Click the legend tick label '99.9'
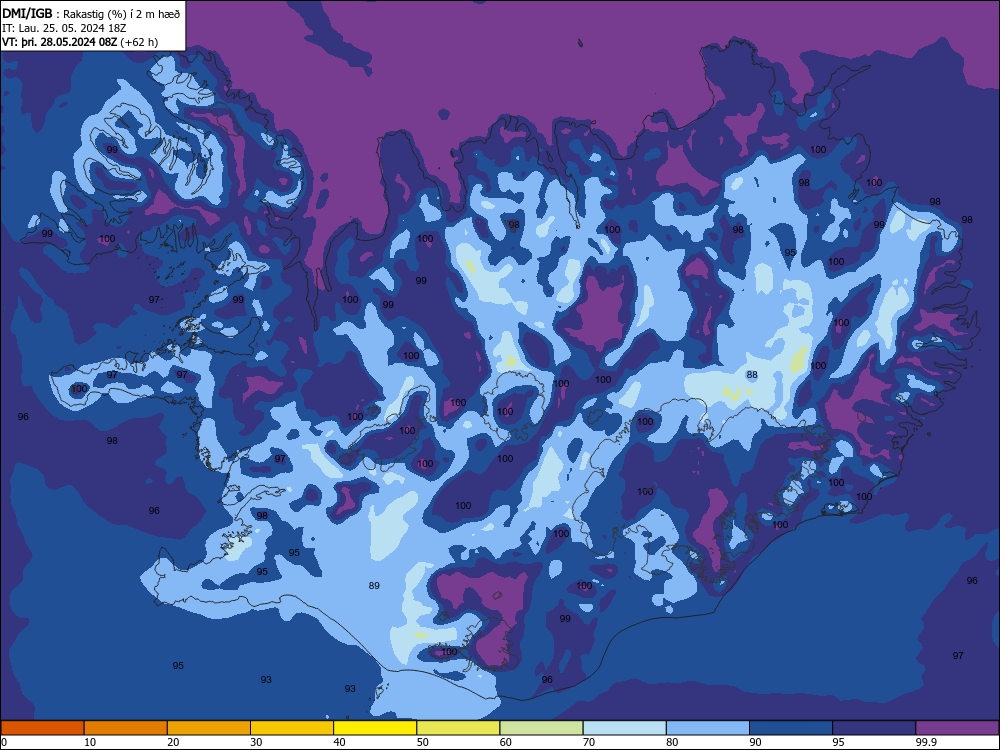1000x750 pixels. click(x=926, y=742)
